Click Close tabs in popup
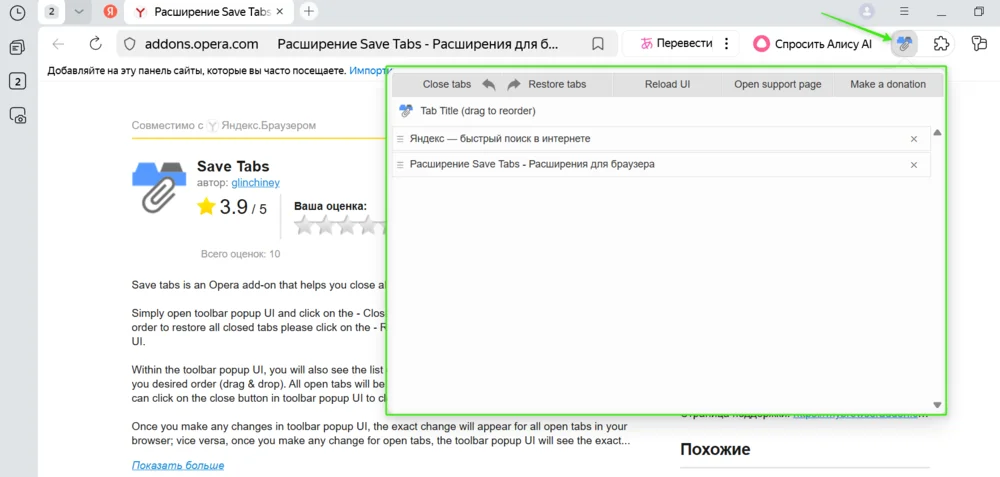 coord(447,84)
